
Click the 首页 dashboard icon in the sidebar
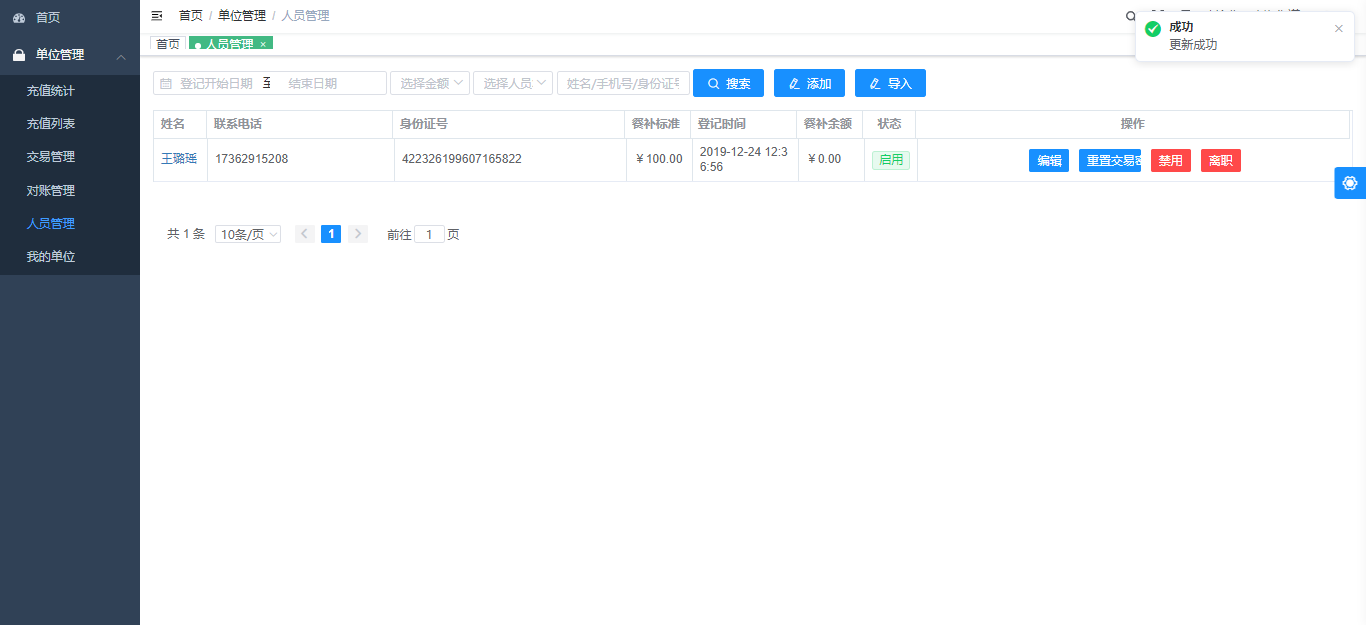coord(19,18)
